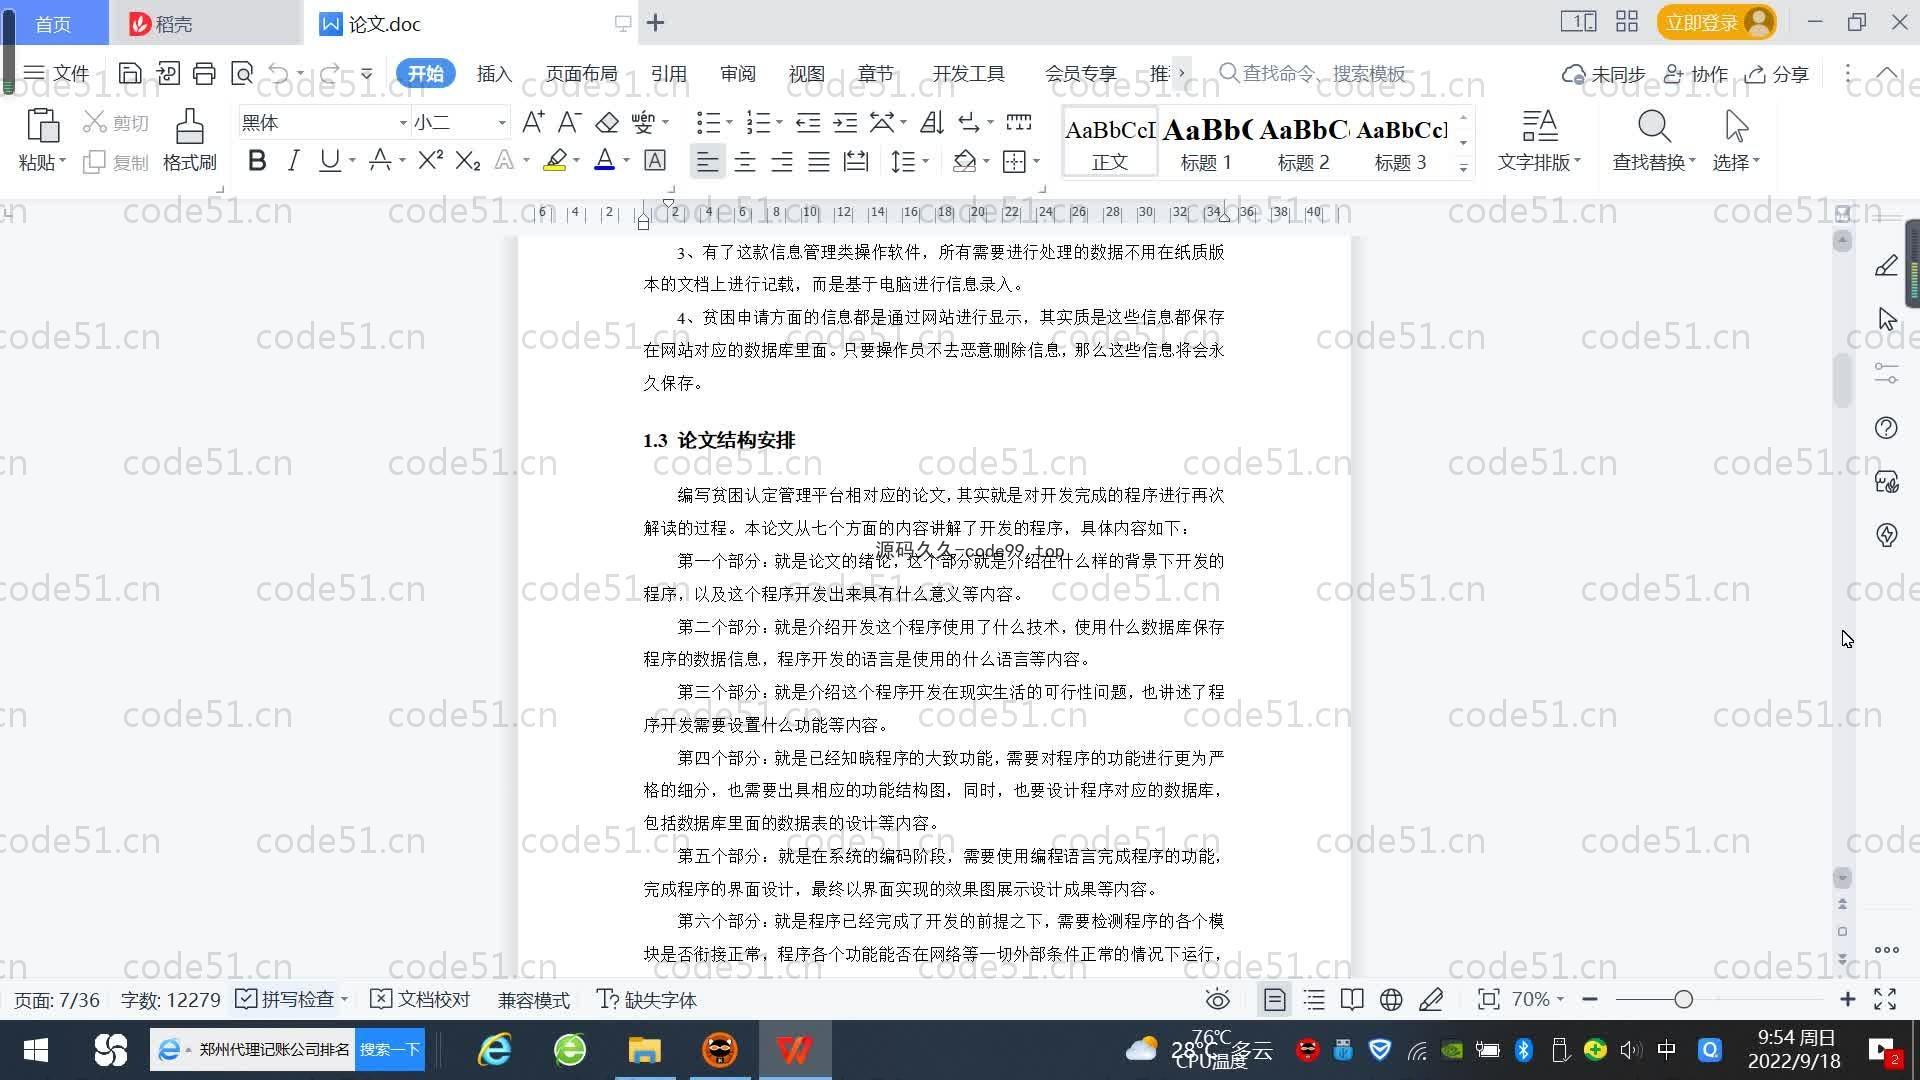The image size is (1920, 1080).
Task: Clear formatting with eraser icon
Action: (607, 122)
